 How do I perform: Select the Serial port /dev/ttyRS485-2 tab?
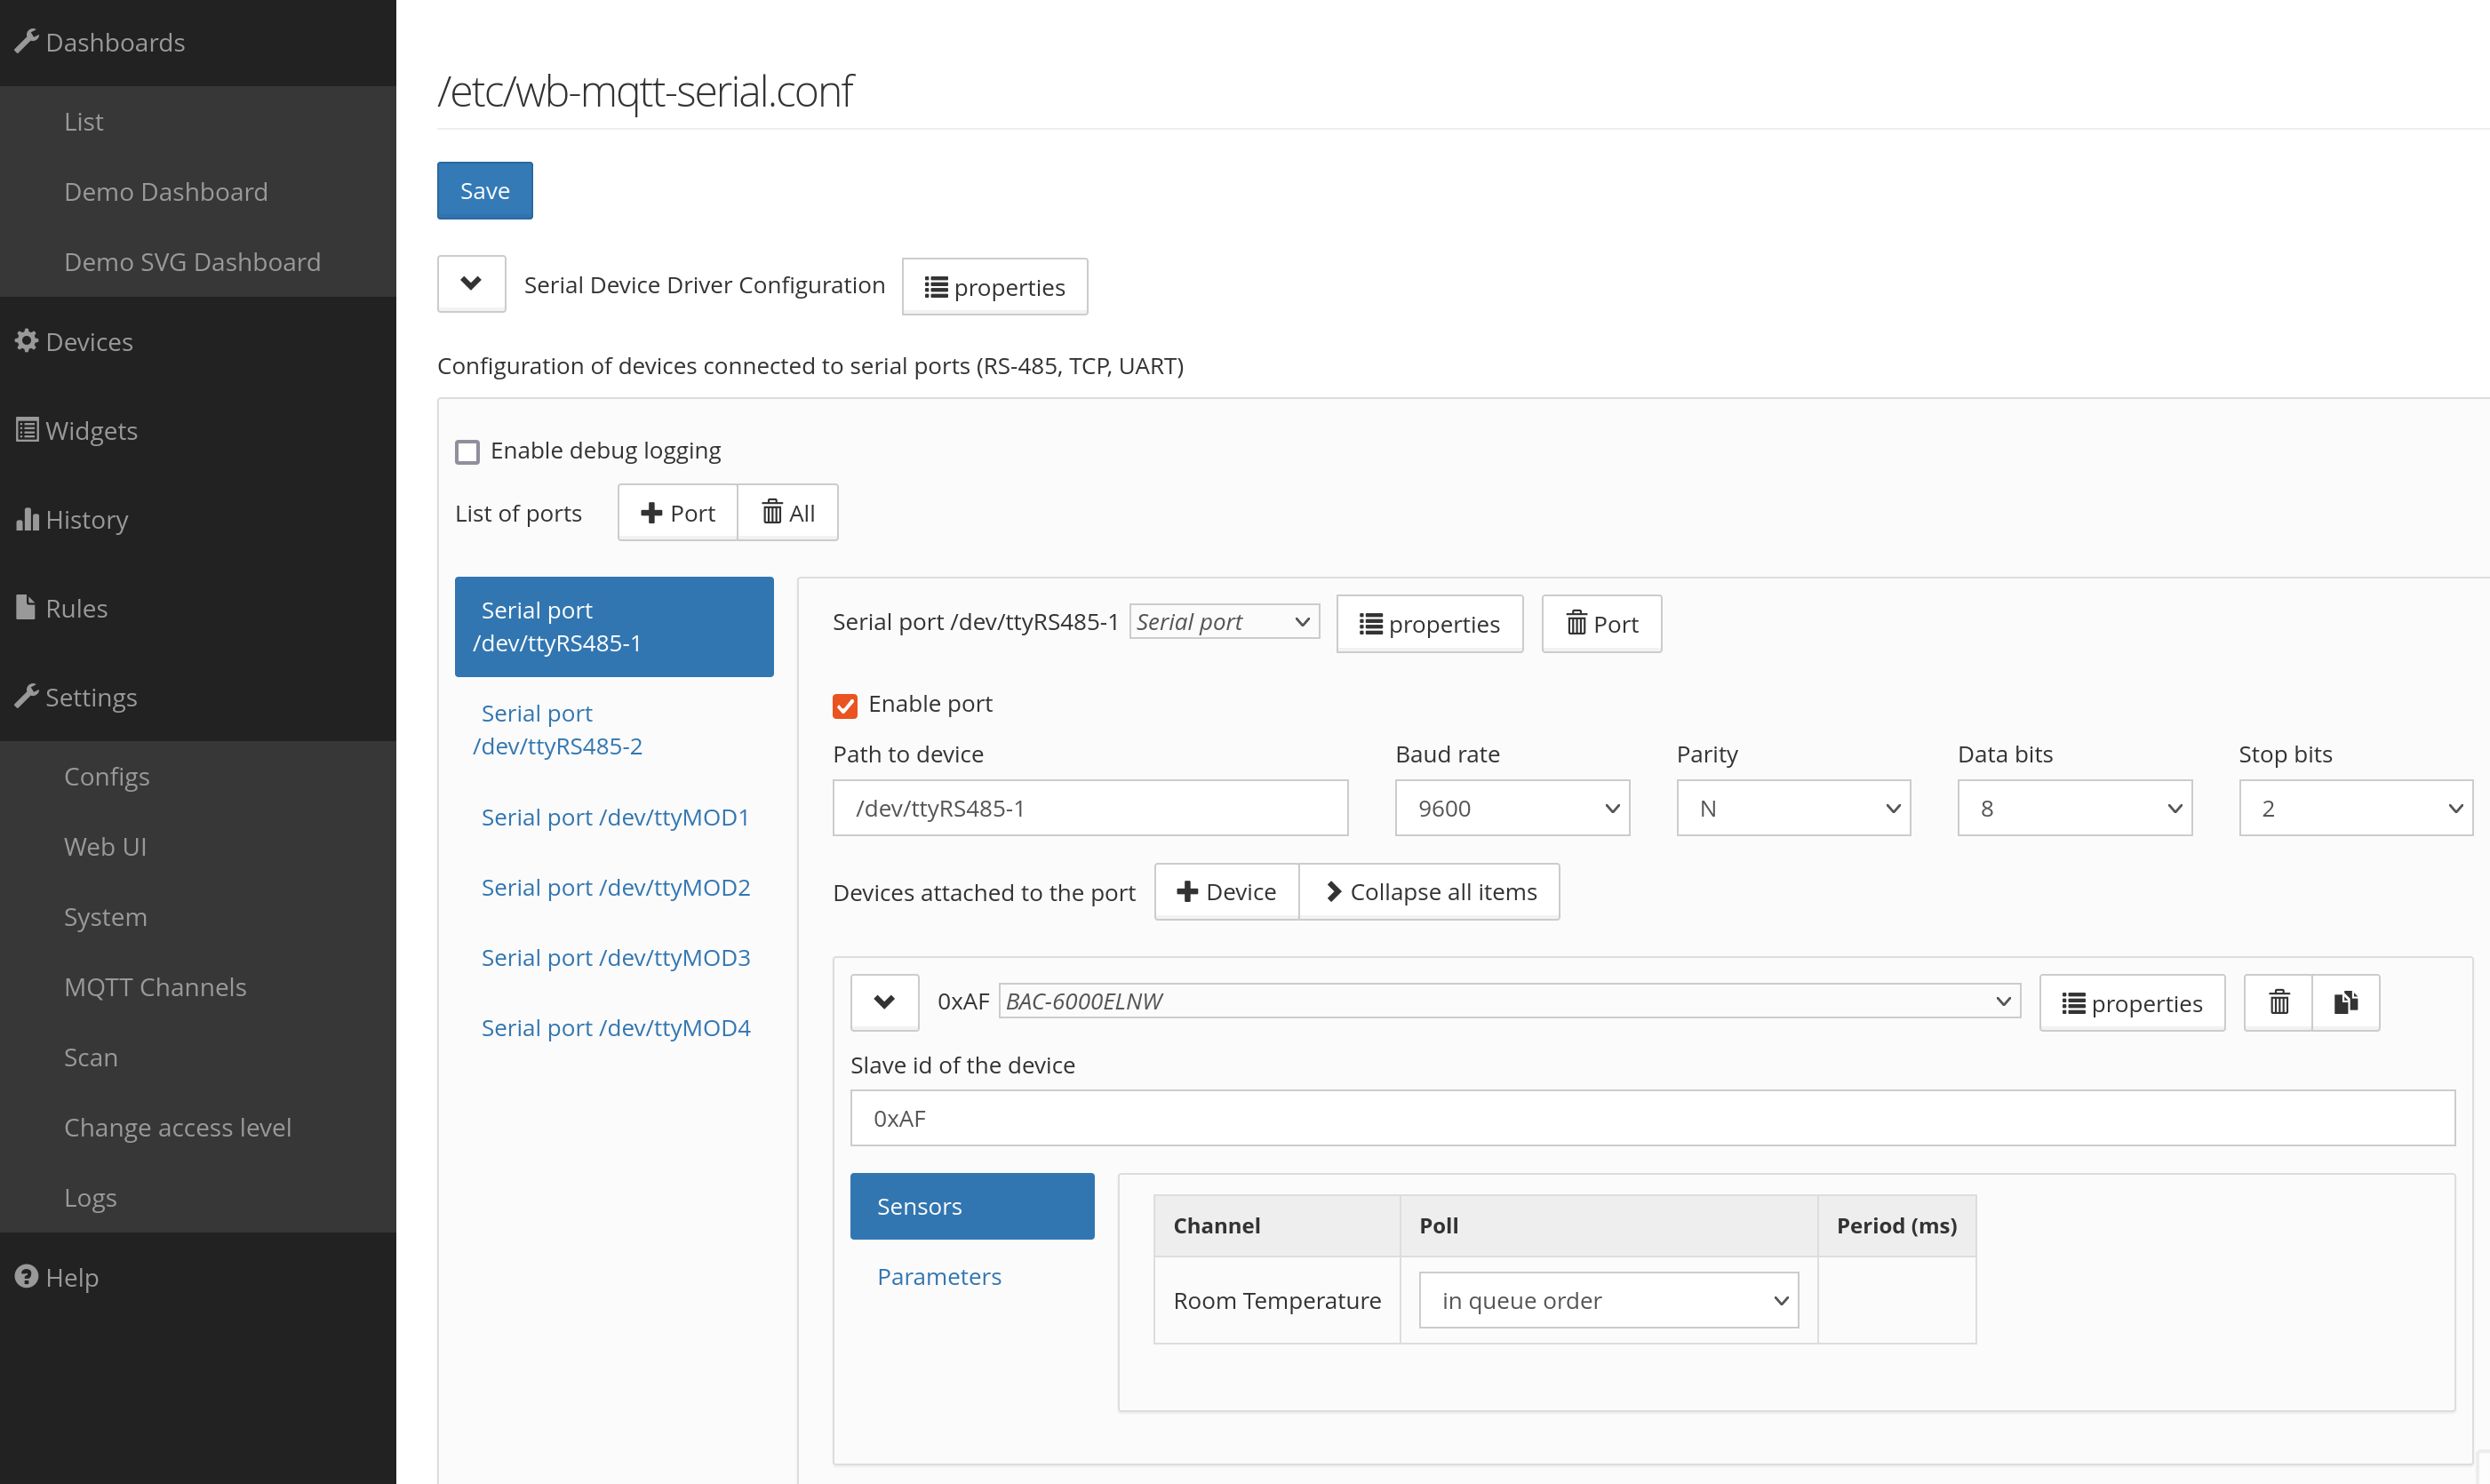tap(614, 729)
